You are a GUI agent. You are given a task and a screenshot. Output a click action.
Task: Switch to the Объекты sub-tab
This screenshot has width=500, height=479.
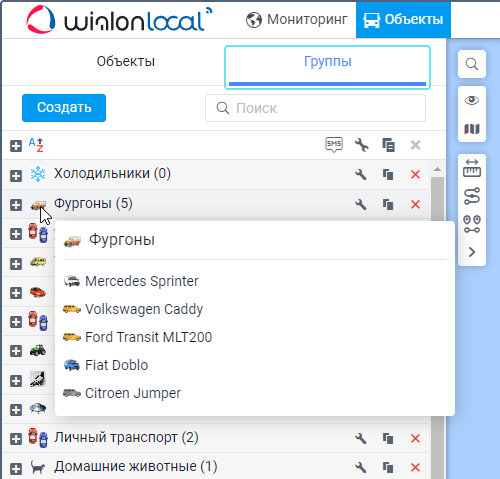(x=126, y=62)
